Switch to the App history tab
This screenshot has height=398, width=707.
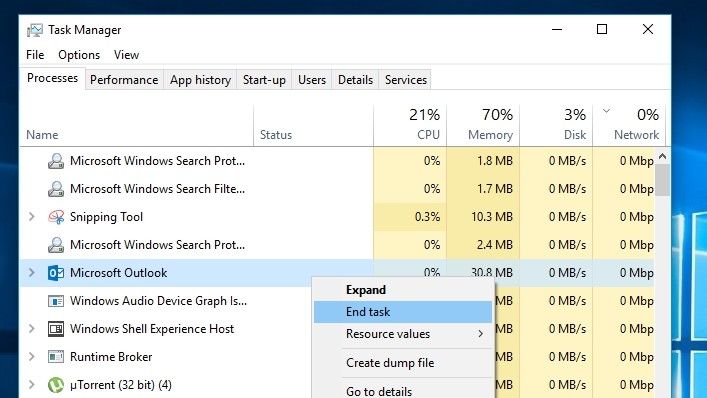(x=200, y=80)
